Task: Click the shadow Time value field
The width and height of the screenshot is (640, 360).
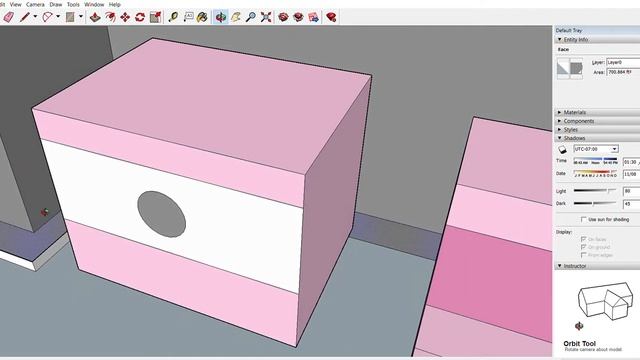Action: (631, 162)
